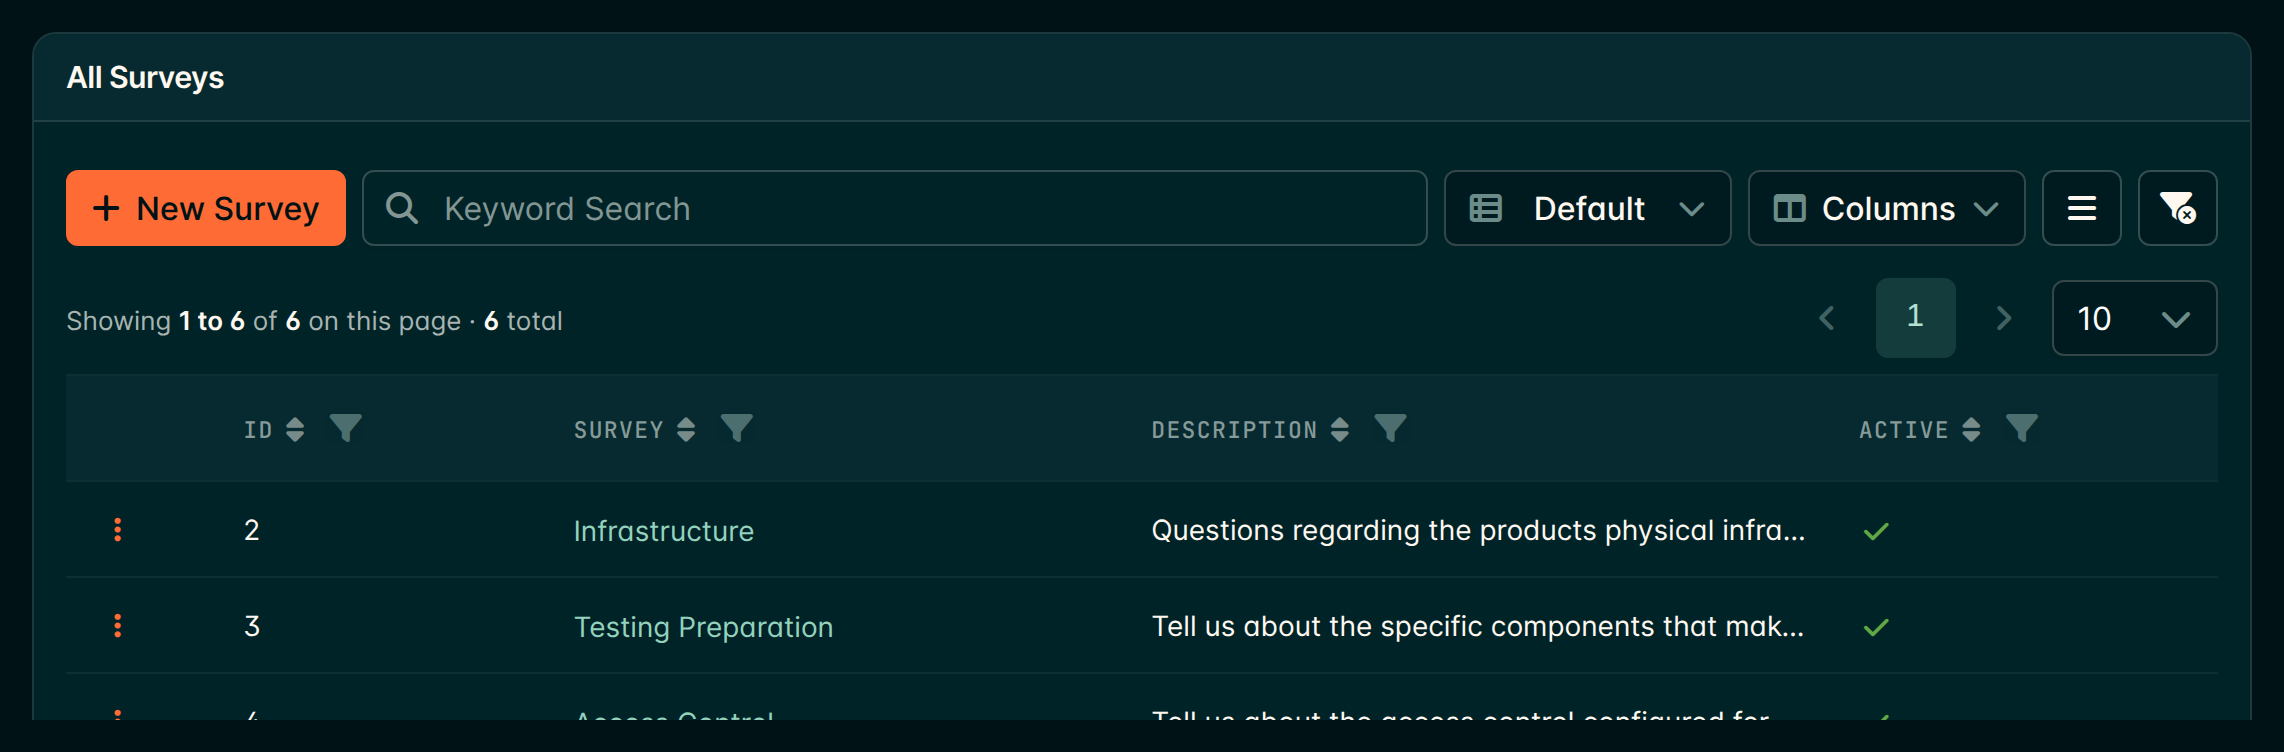Image resolution: width=2284 pixels, height=752 pixels.
Task: Open rows-per-page dropdown showing 10
Action: coord(2134,318)
